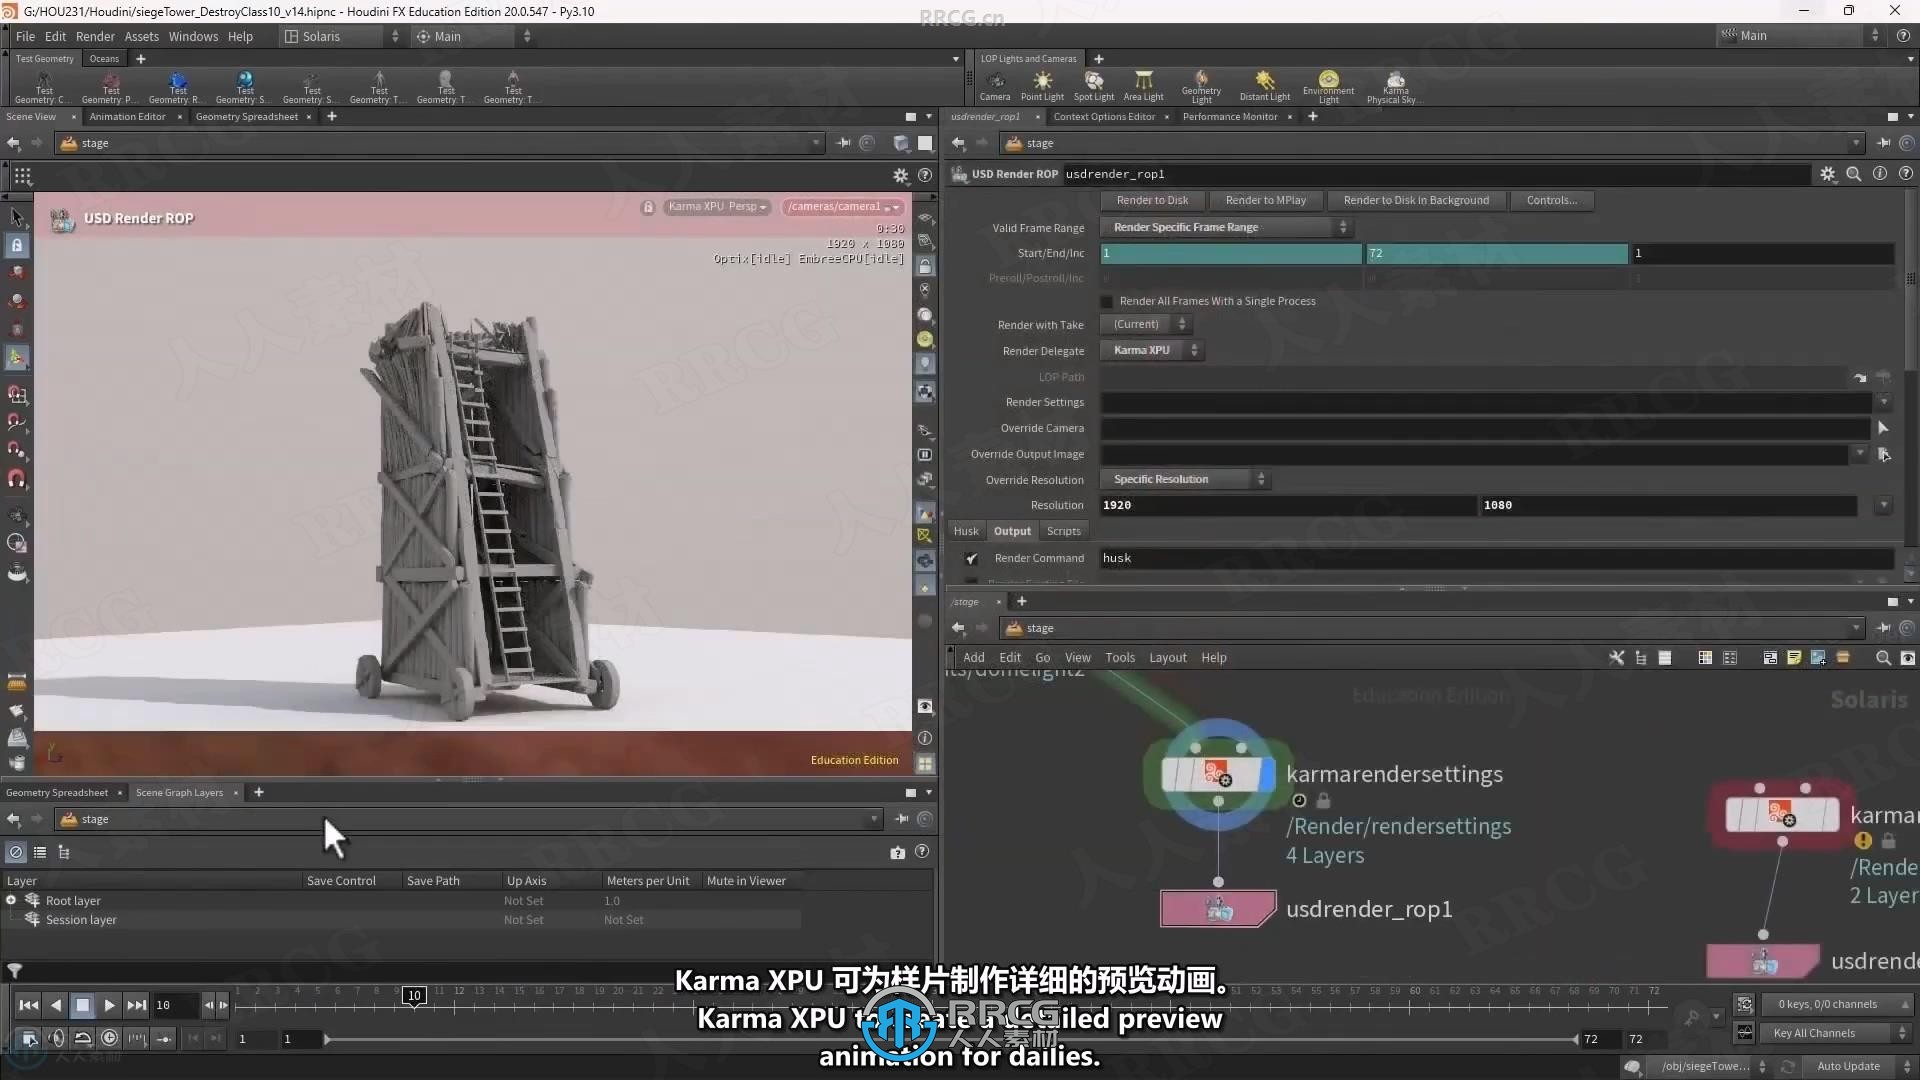This screenshot has height=1080, width=1920.
Task: Add a Camera from LOP shelf
Action: point(994,86)
